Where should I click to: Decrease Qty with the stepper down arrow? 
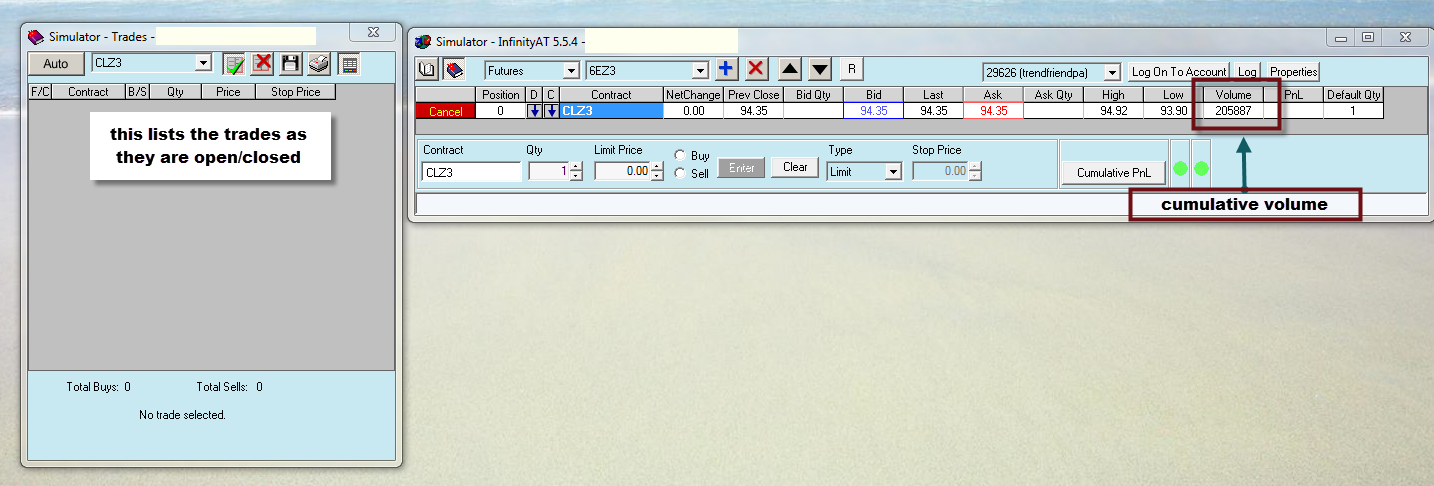click(575, 175)
